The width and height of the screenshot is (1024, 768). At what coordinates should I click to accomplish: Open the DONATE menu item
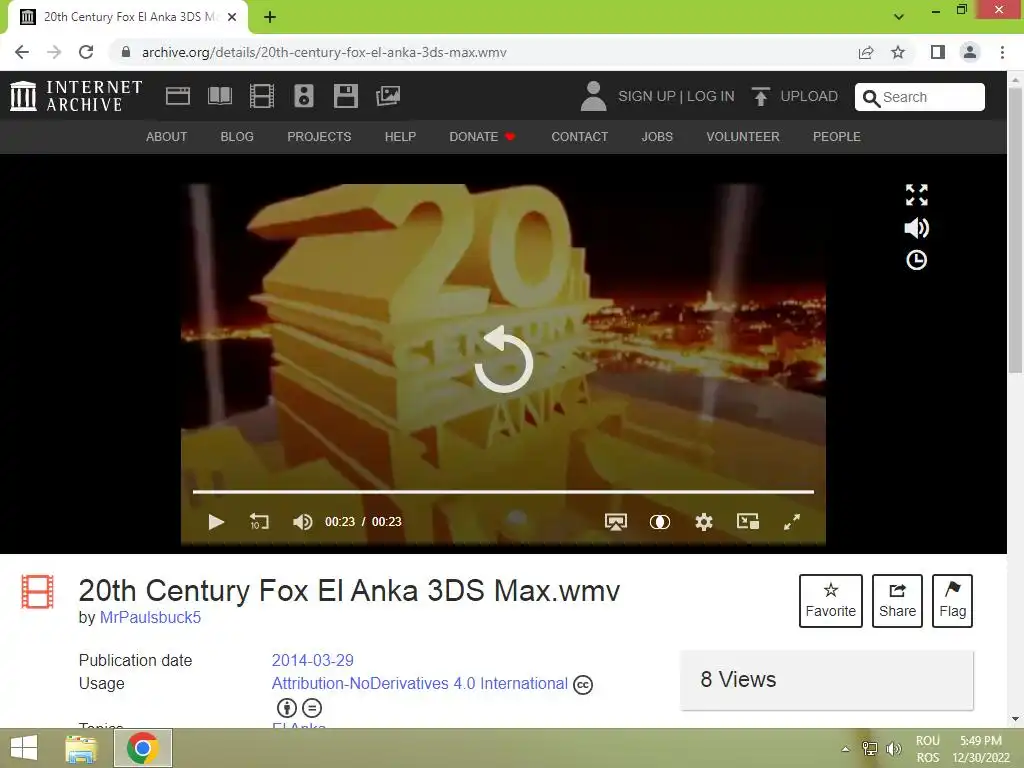click(483, 136)
